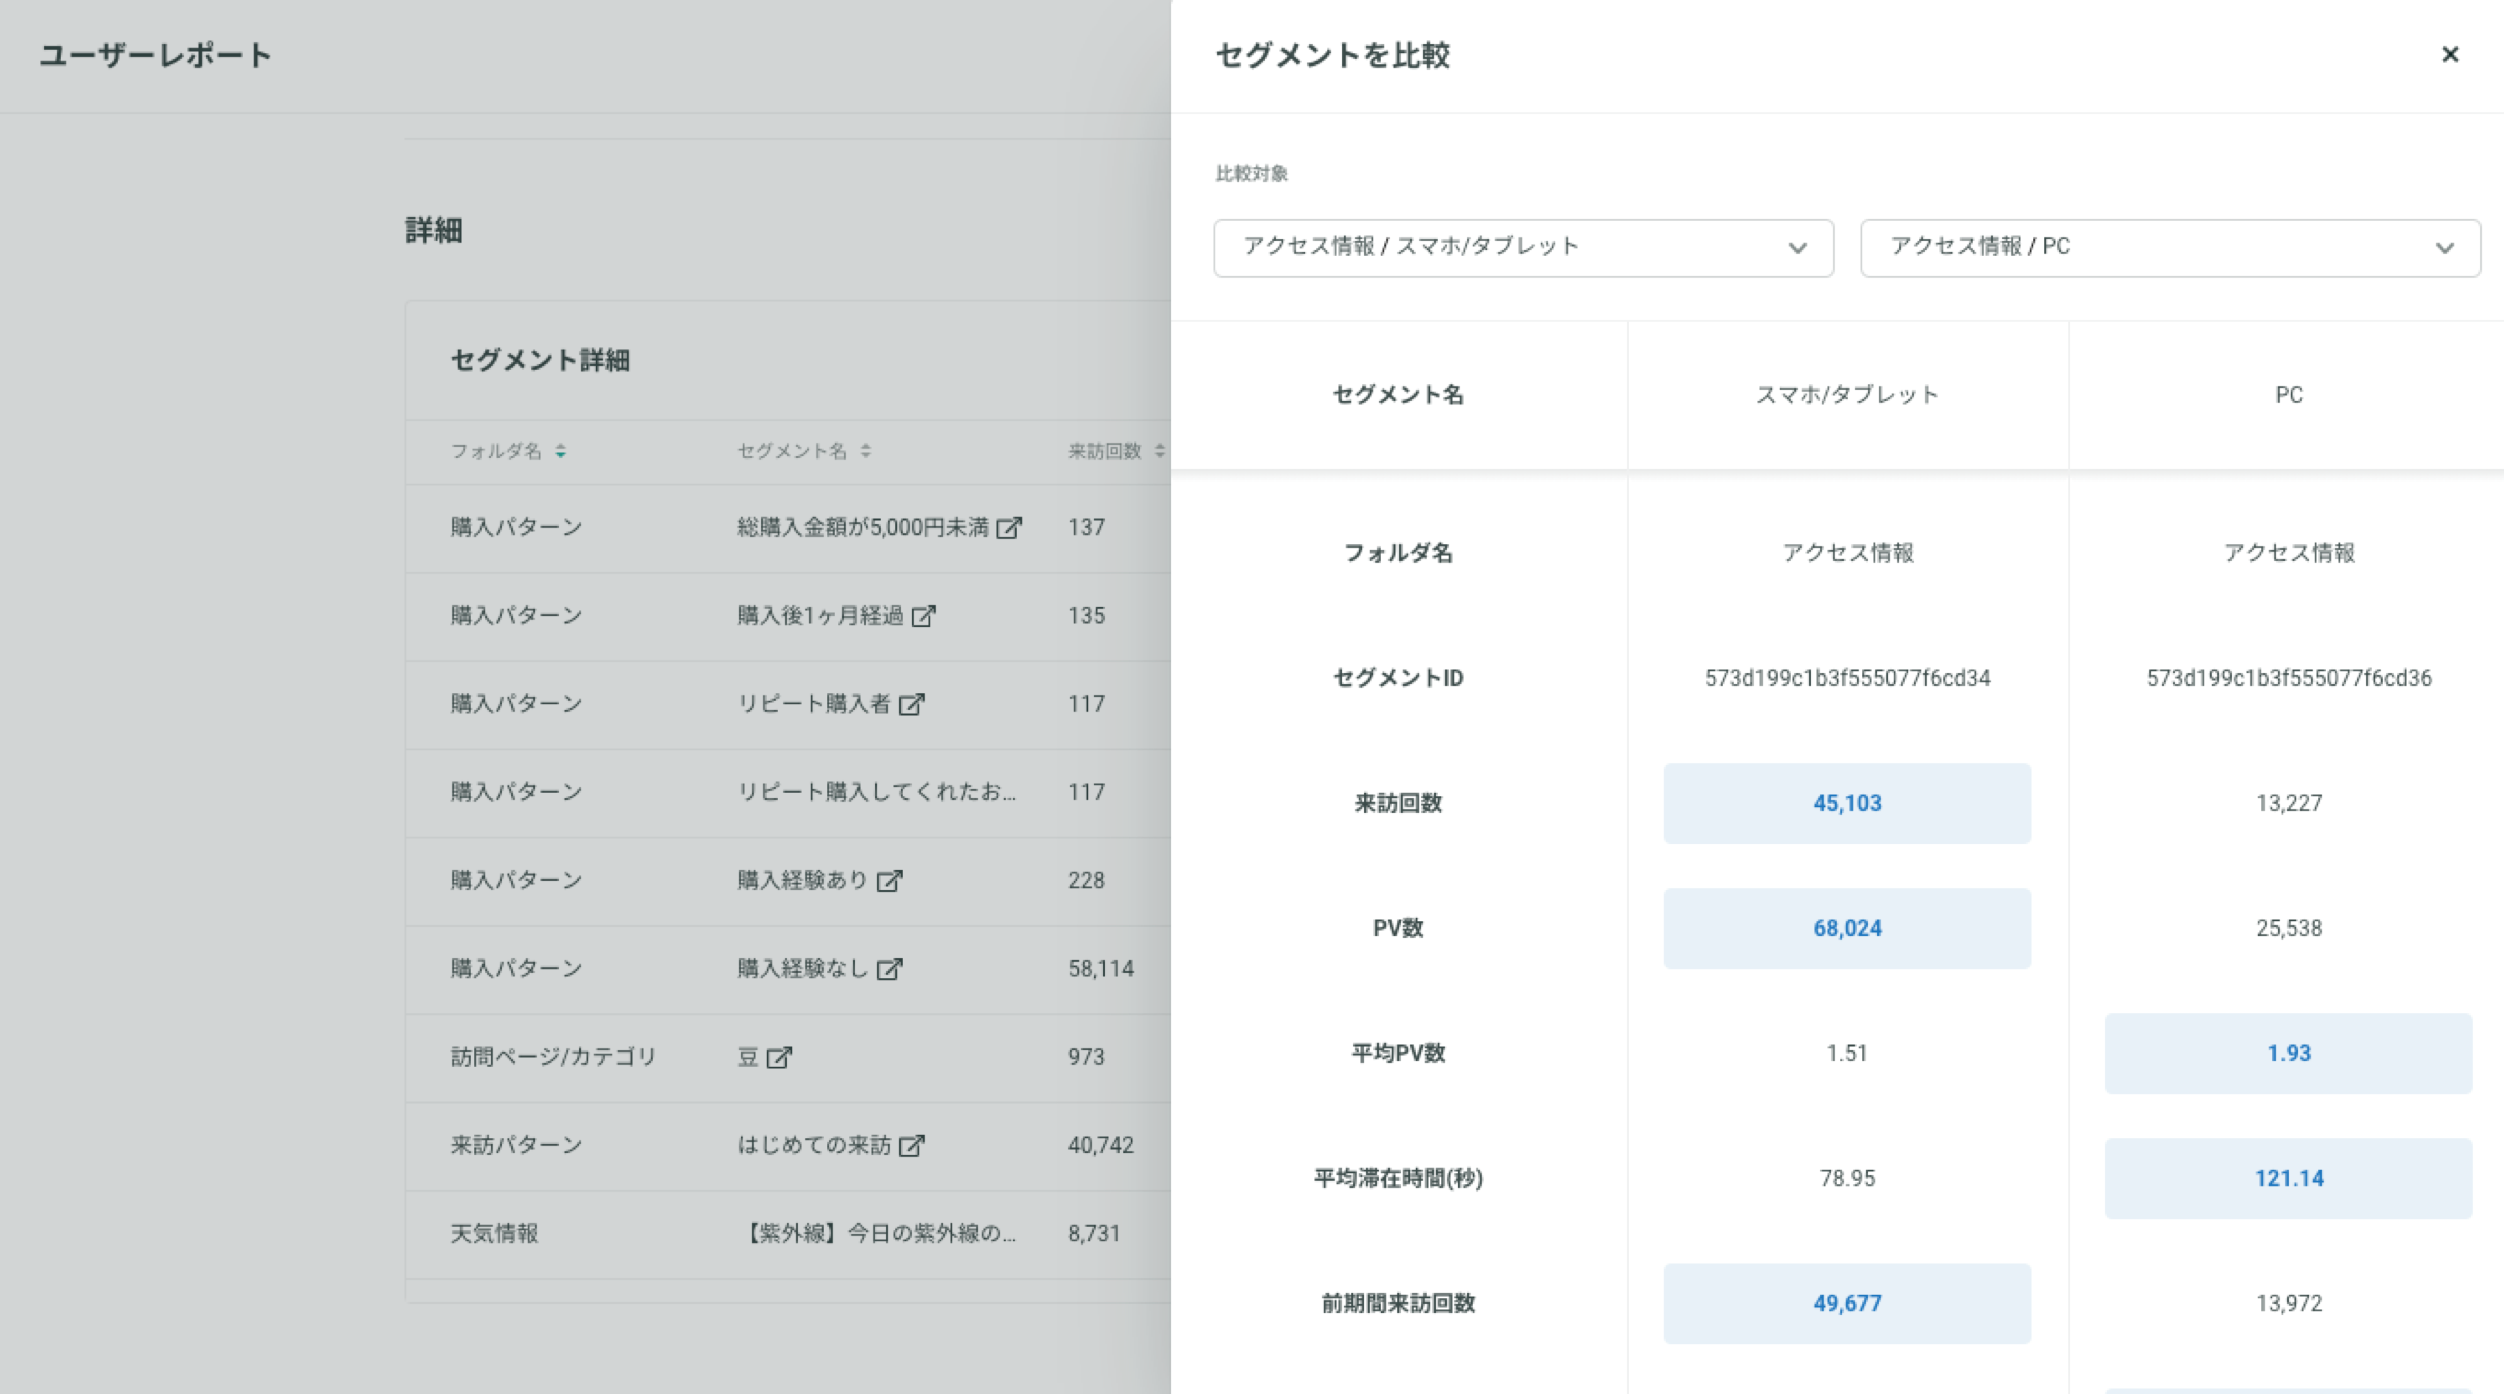This screenshot has height=1394, width=2504.
Task: Click segment ID ending in cd36
Action: (2289, 678)
